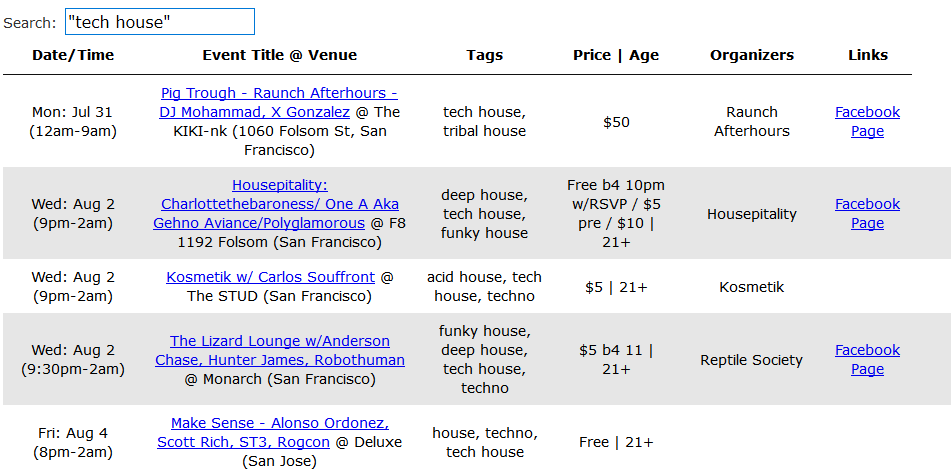Open Kosmetik w/ Carlos Souffront event link
The height and width of the screenshot is (476, 951).
click(270, 277)
